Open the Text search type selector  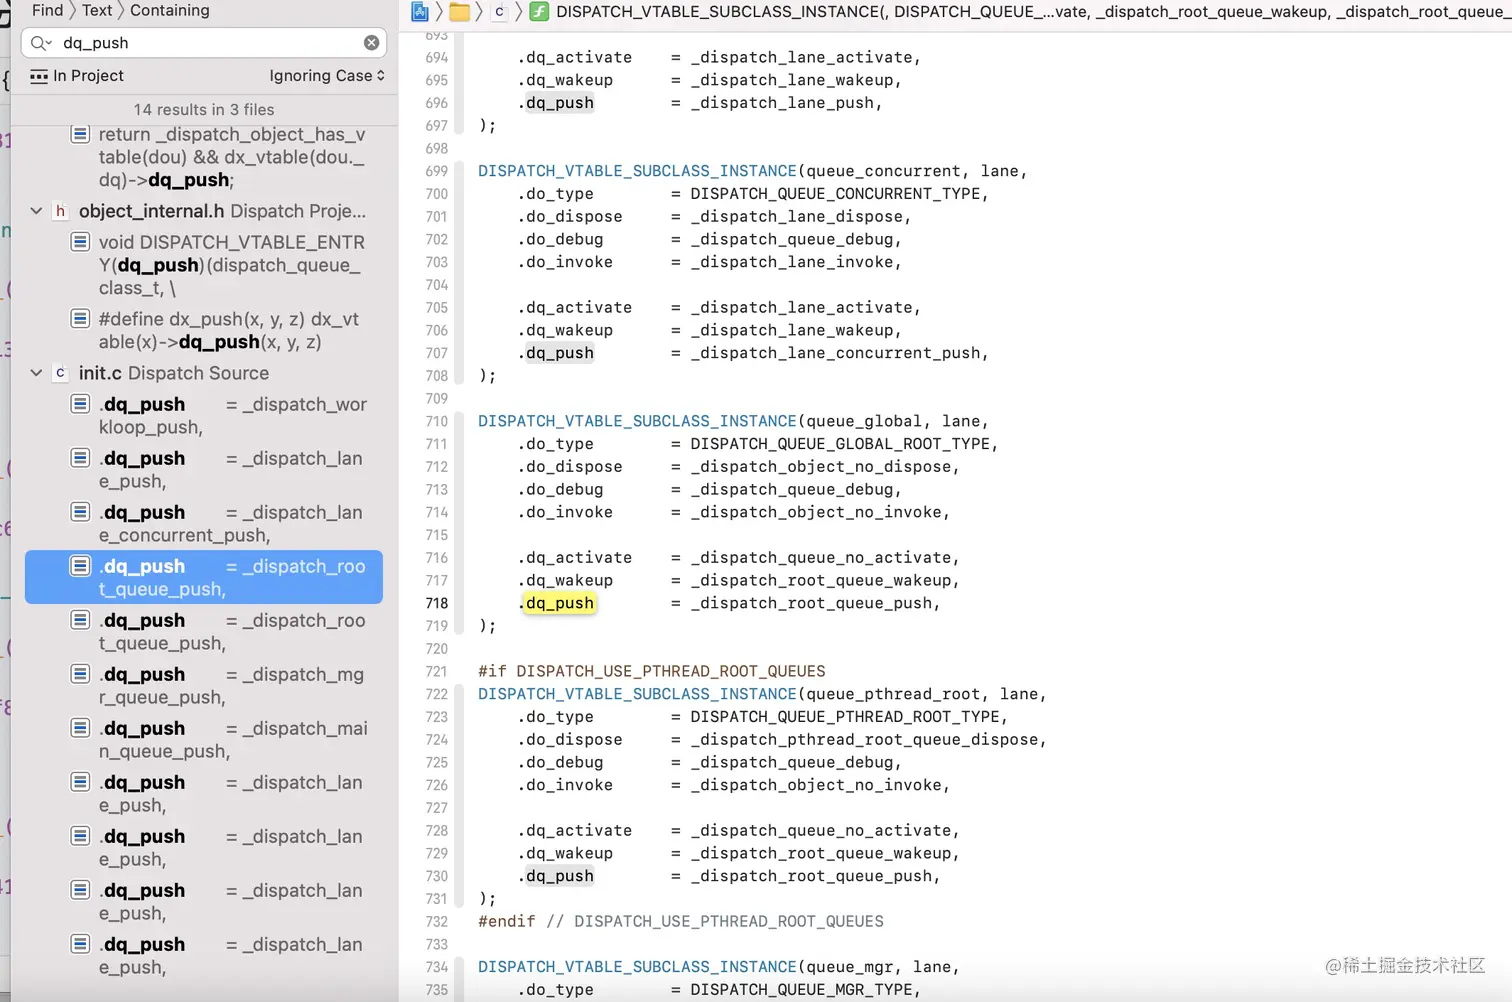click(x=97, y=10)
